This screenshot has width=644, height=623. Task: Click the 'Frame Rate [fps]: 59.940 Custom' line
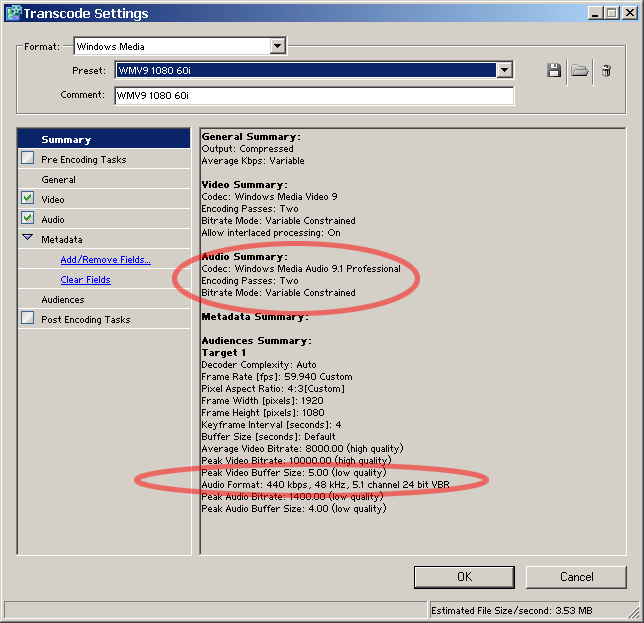pyautogui.click(x=277, y=377)
